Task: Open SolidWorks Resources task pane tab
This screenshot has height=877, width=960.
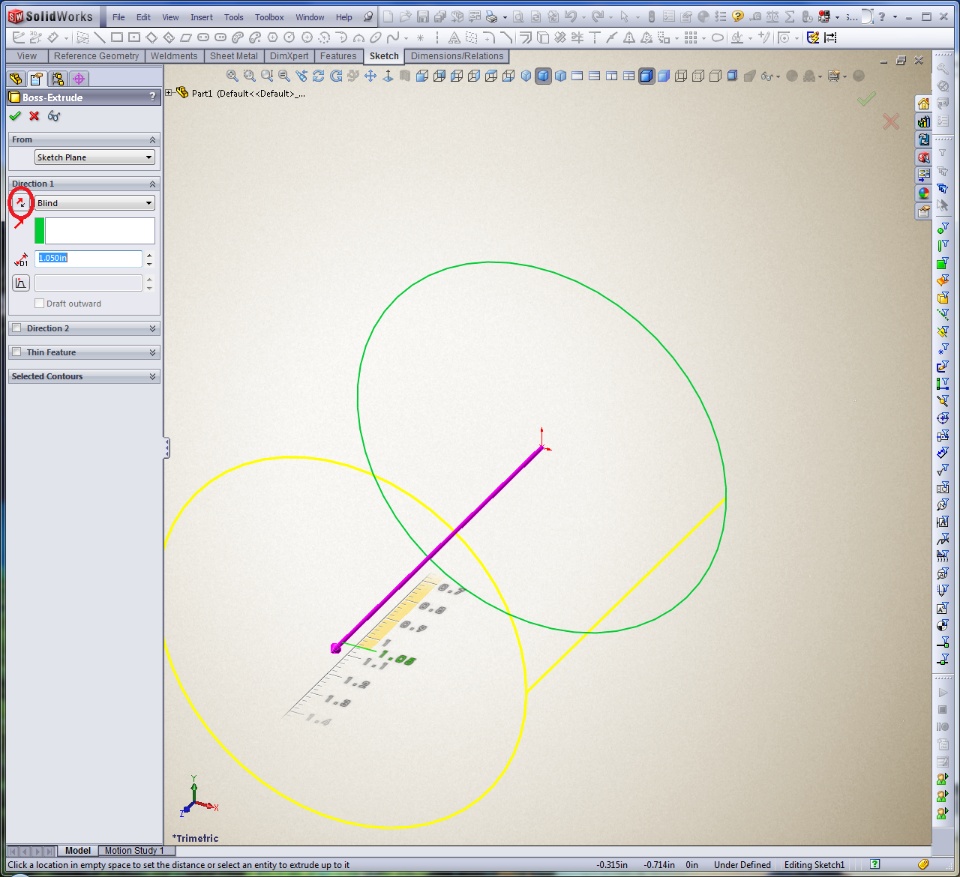Action: 923,104
